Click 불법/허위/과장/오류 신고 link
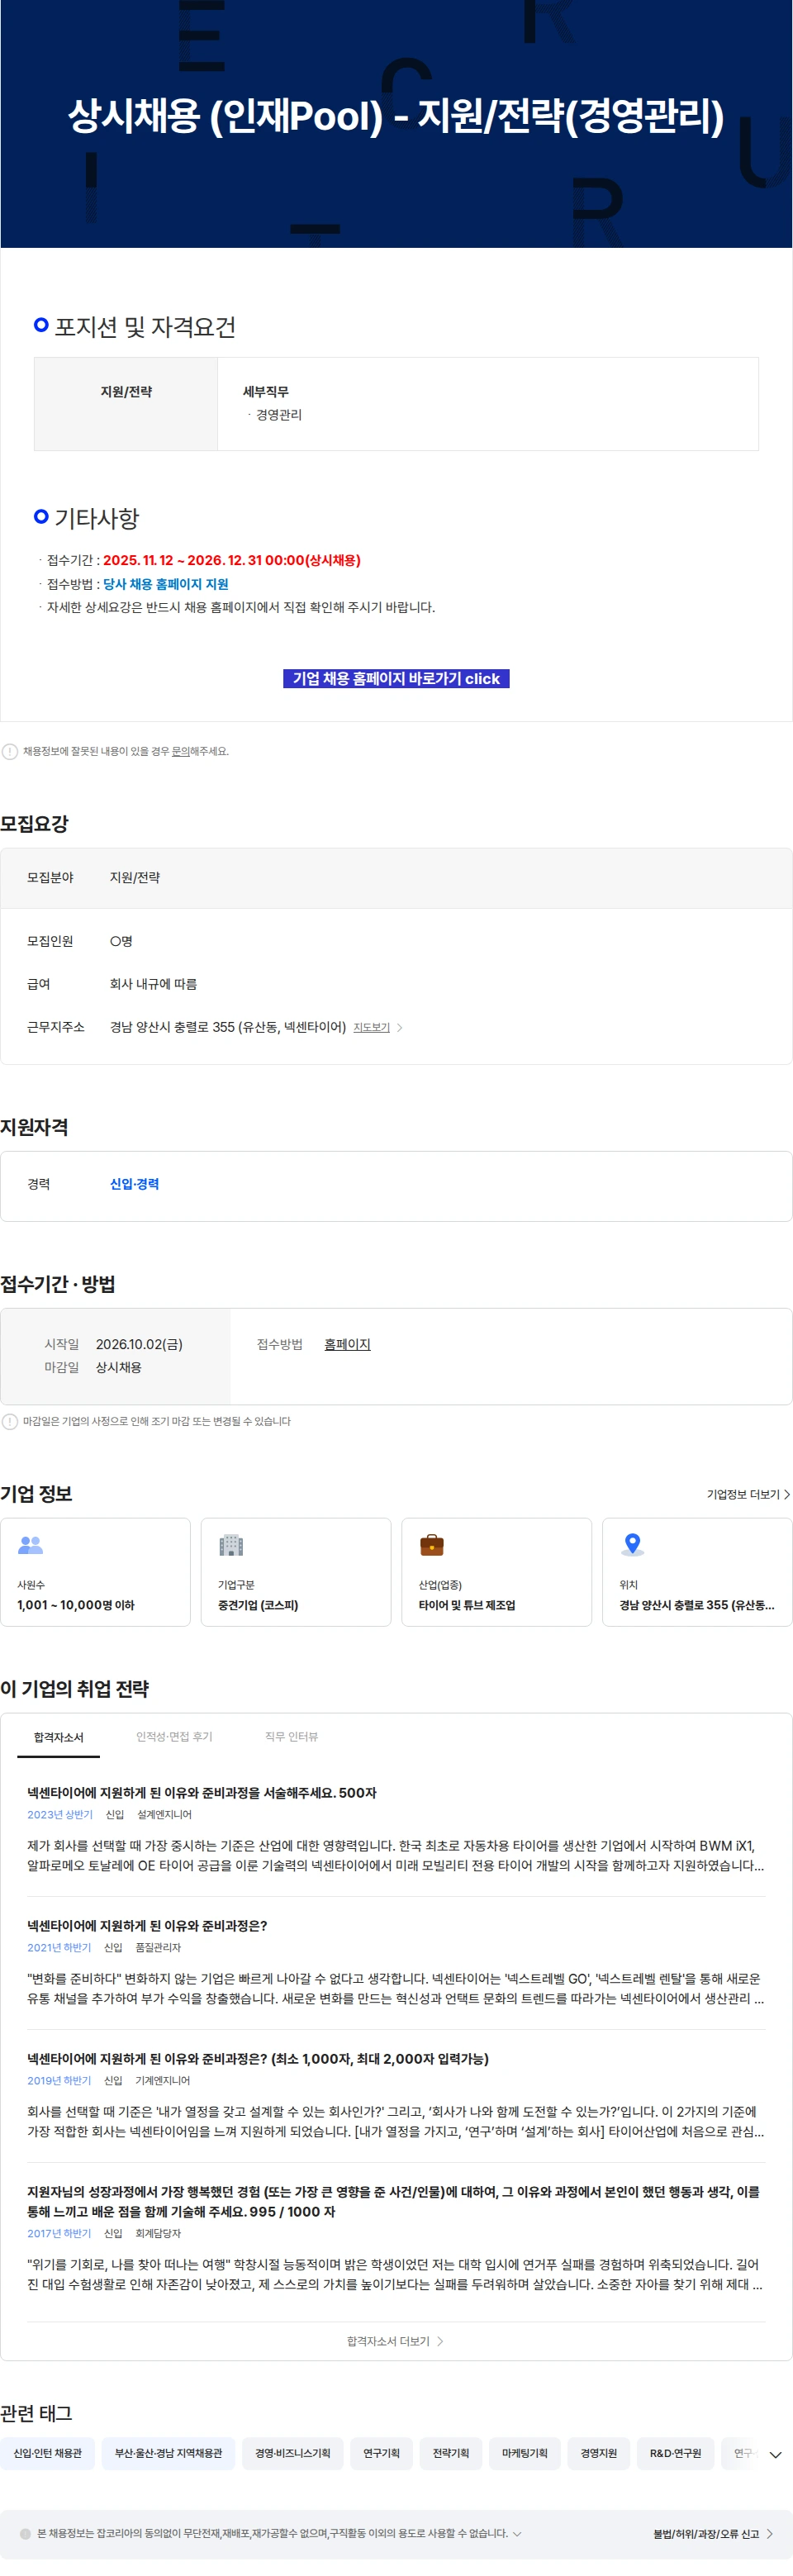Image resolution: width=793 pixels, height=2576 pixels. (705, 2533)
